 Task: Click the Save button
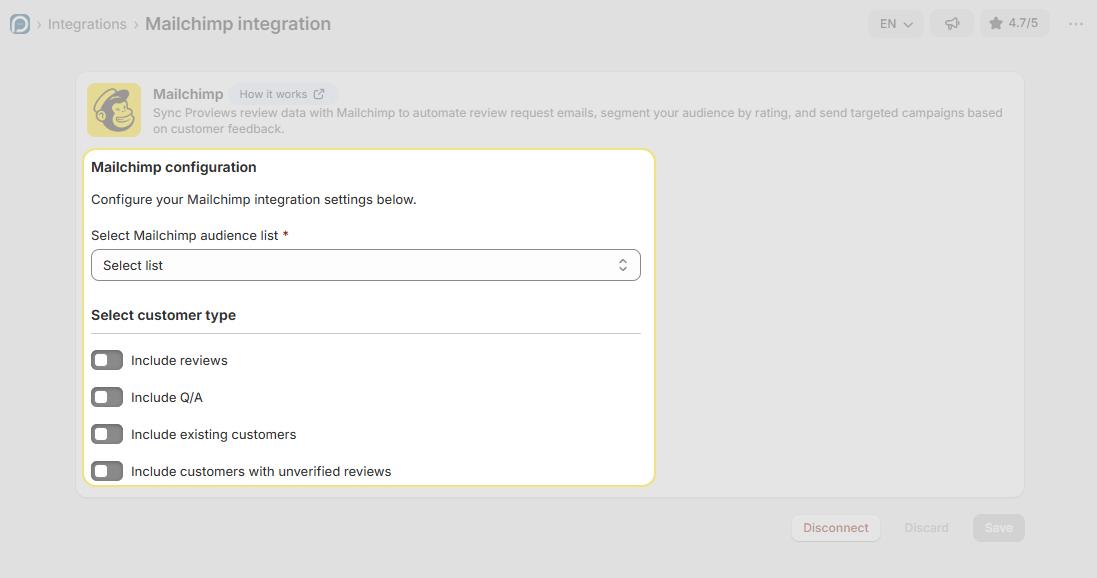click(998, 528)
